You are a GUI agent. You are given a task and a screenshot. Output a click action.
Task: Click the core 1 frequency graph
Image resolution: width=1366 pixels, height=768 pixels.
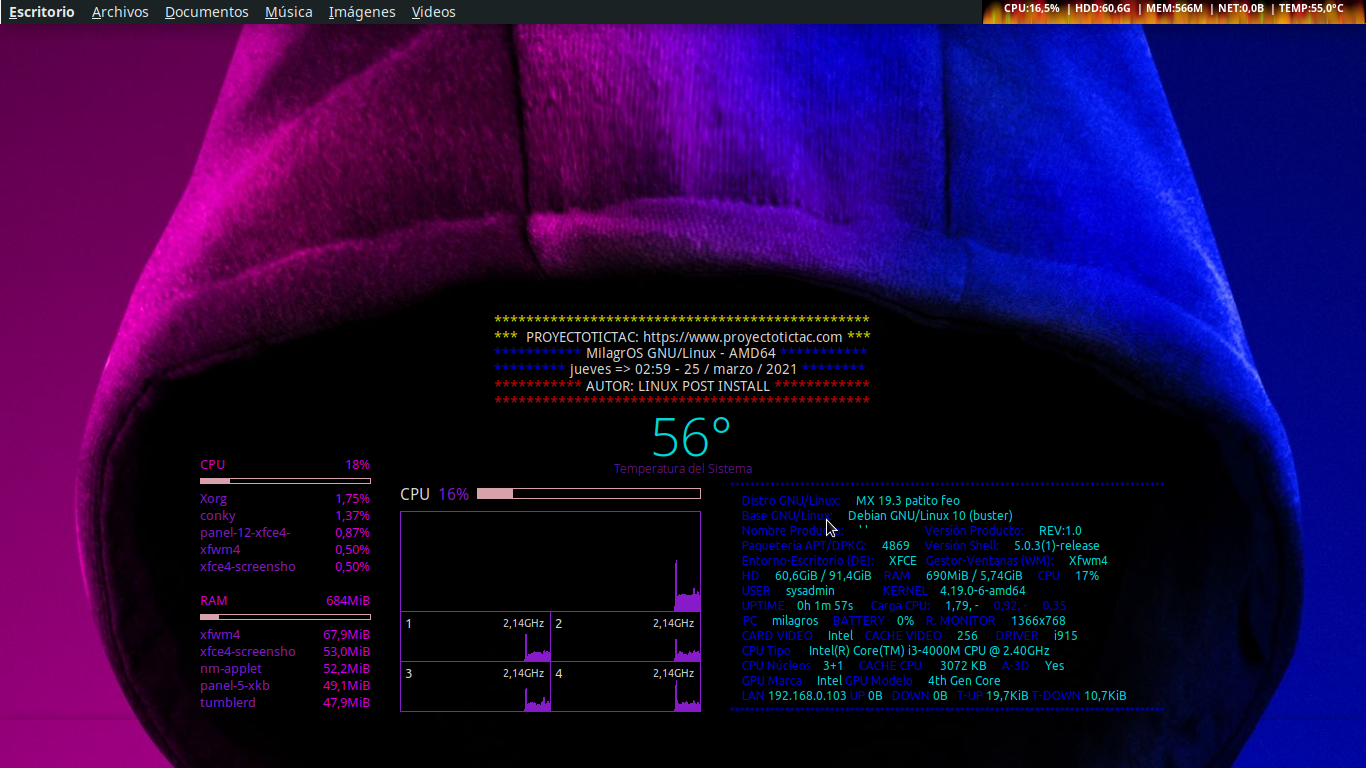click(475, 636)
